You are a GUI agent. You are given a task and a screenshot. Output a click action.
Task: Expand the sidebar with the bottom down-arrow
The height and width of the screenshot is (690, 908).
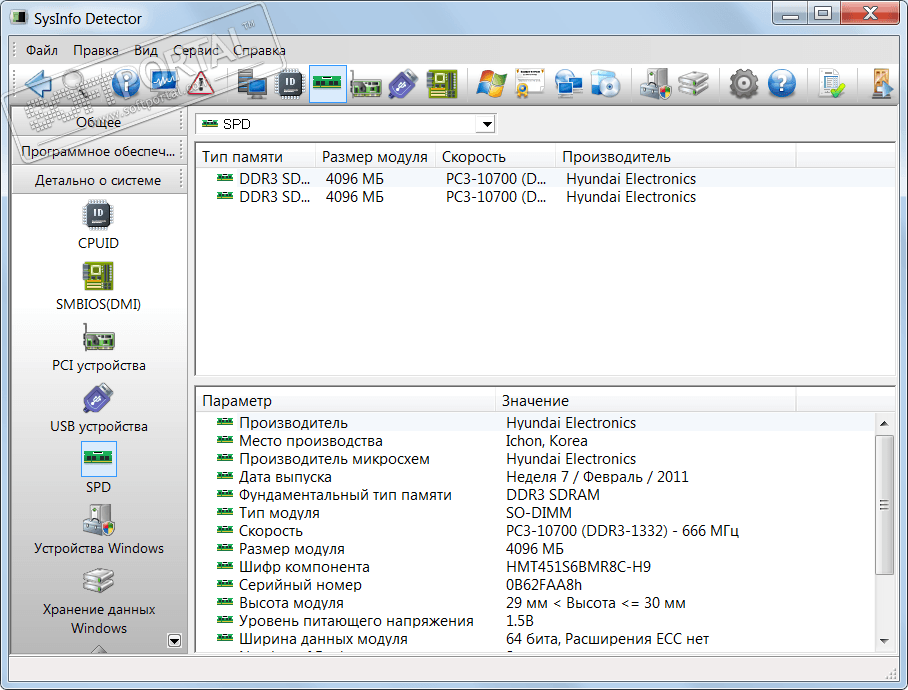pos(174,641)
